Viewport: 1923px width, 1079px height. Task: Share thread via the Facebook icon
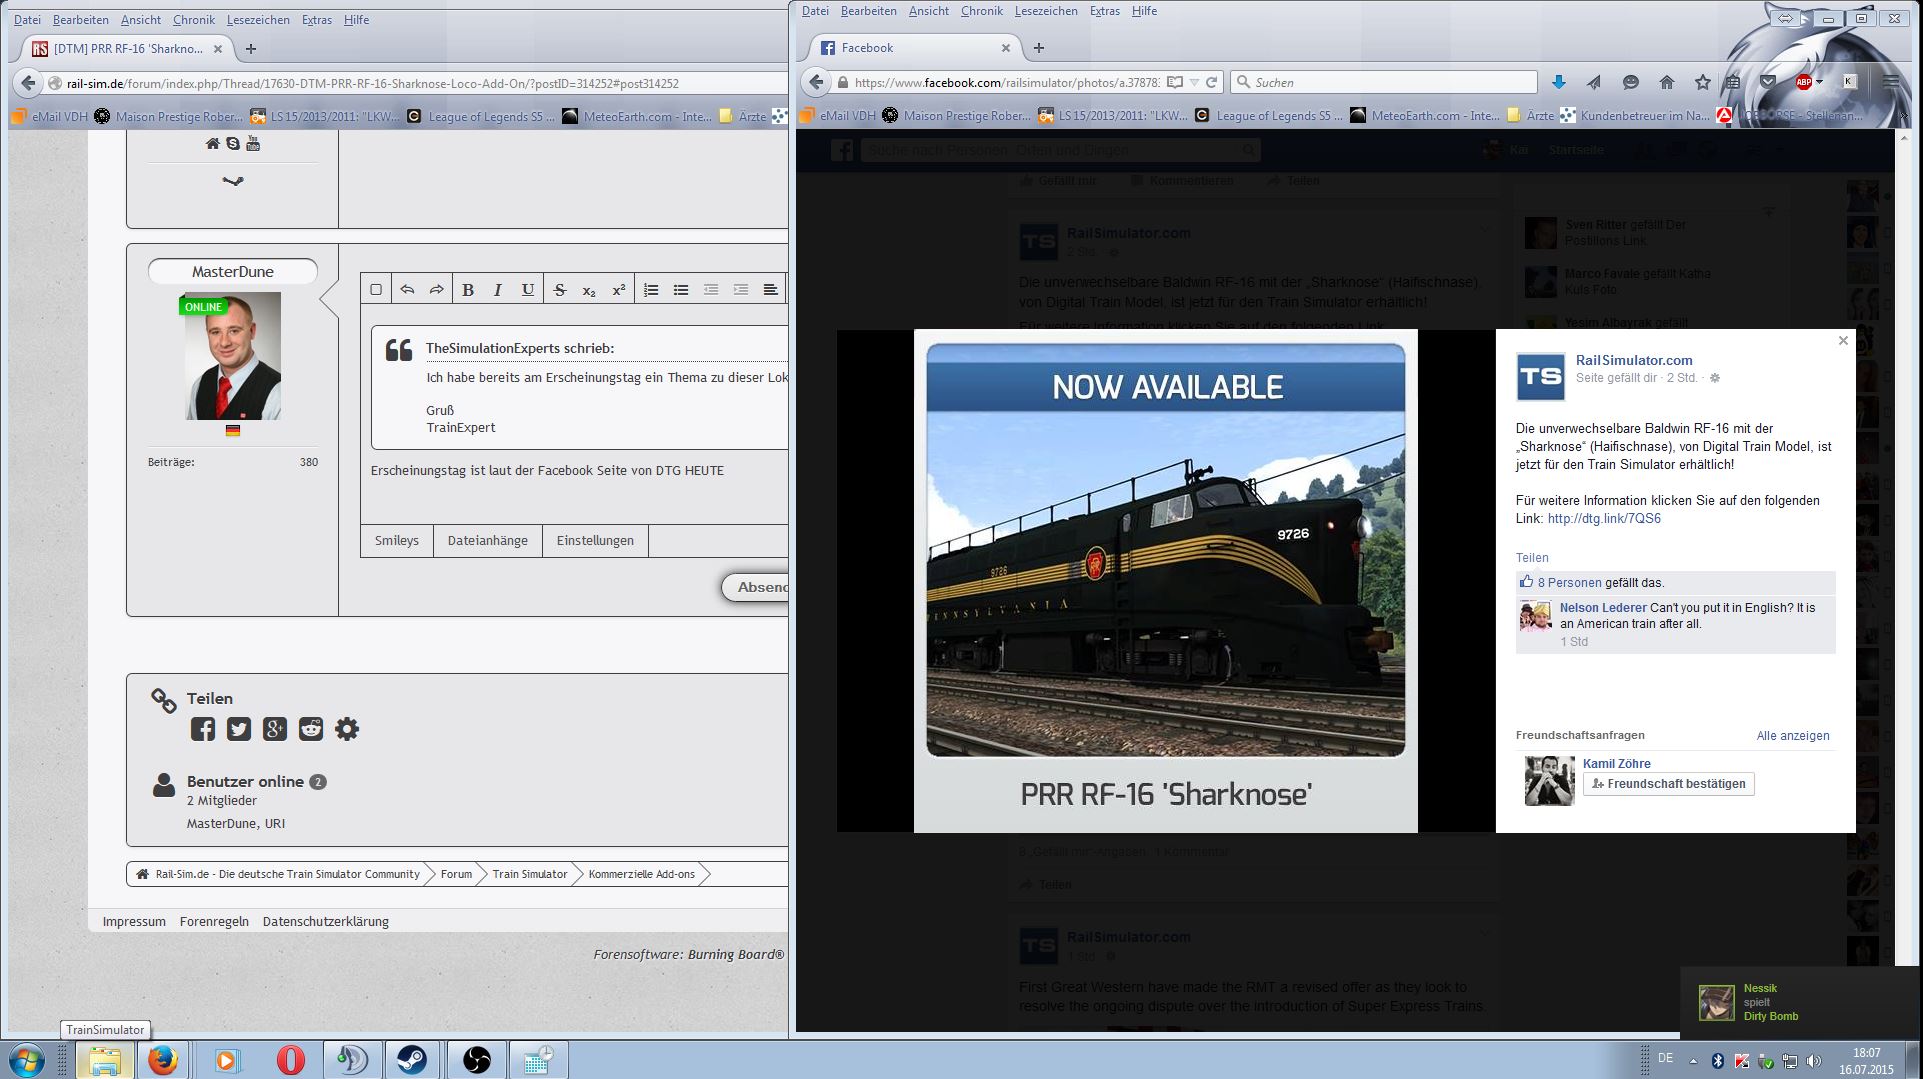(203, 729)
